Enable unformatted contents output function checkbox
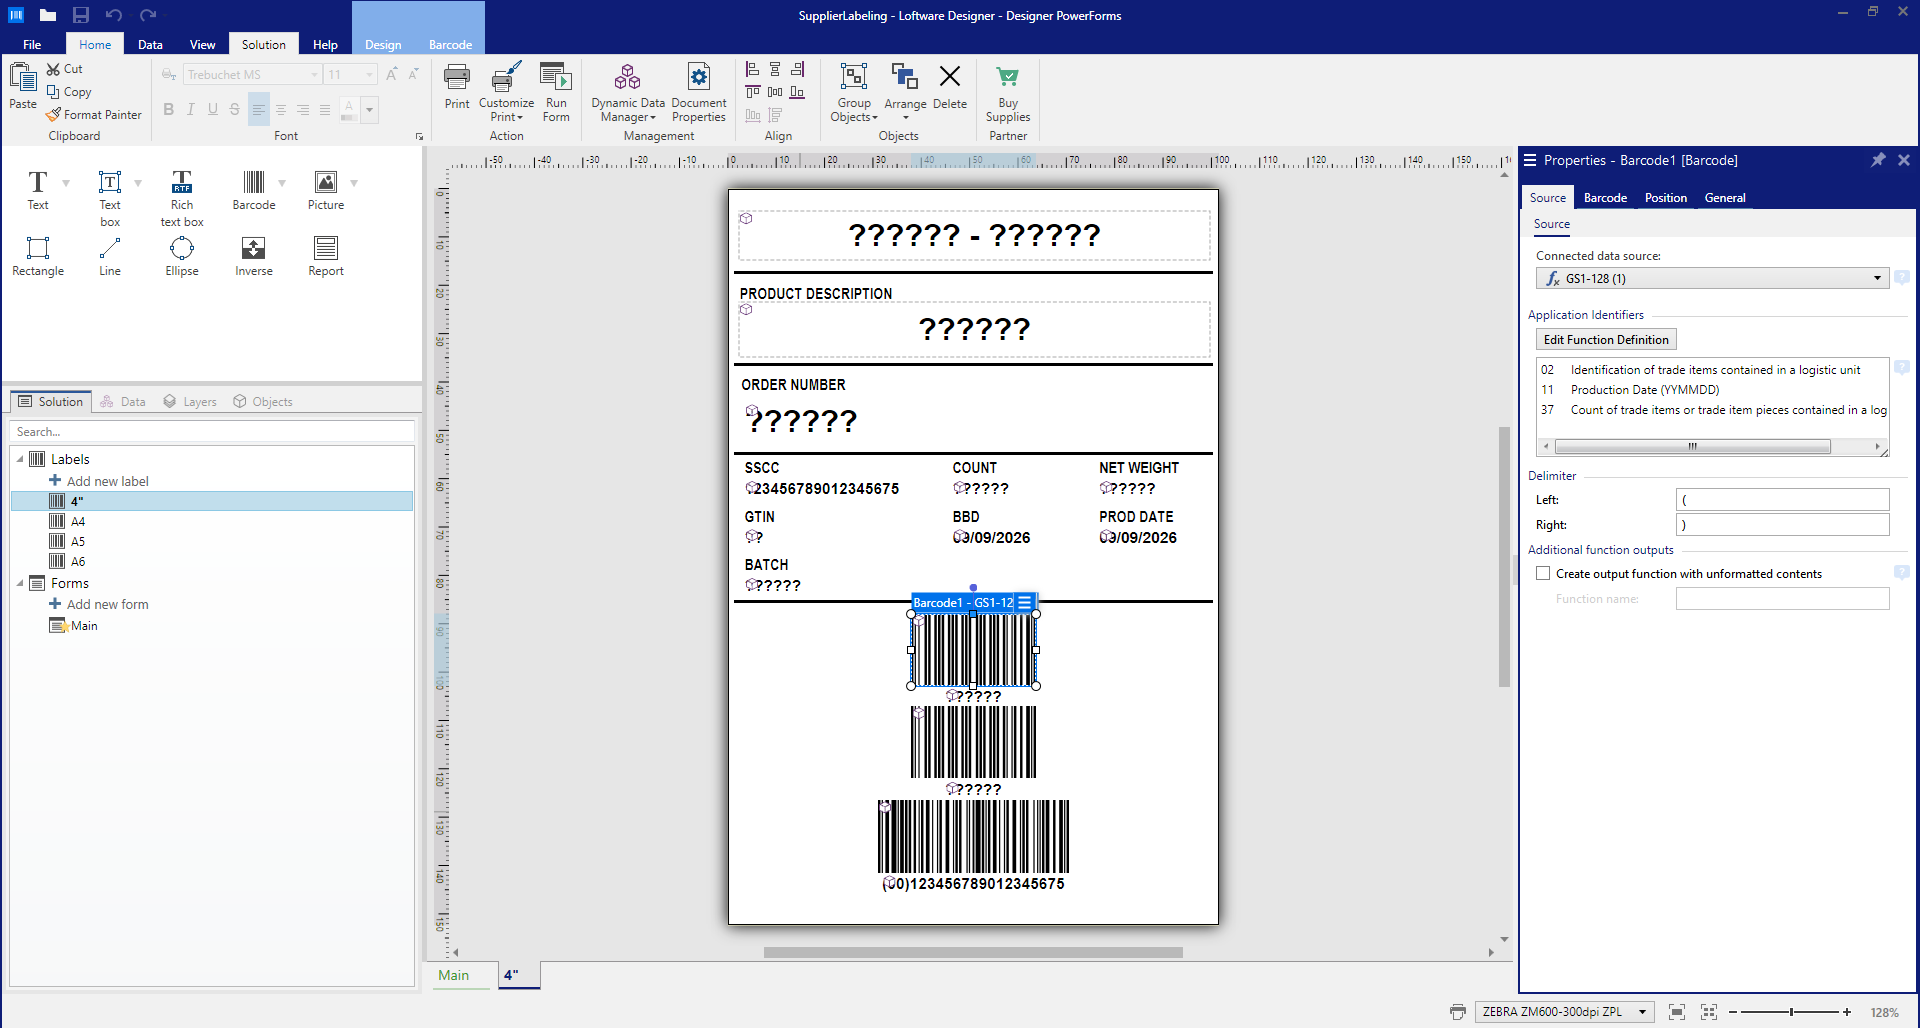The width and height of the screenshot is (1920, 1028). [x=1543, y=574]
